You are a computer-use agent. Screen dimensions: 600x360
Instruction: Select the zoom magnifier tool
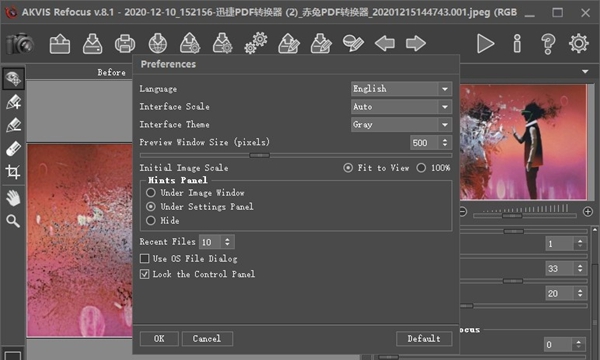[13, 221]
